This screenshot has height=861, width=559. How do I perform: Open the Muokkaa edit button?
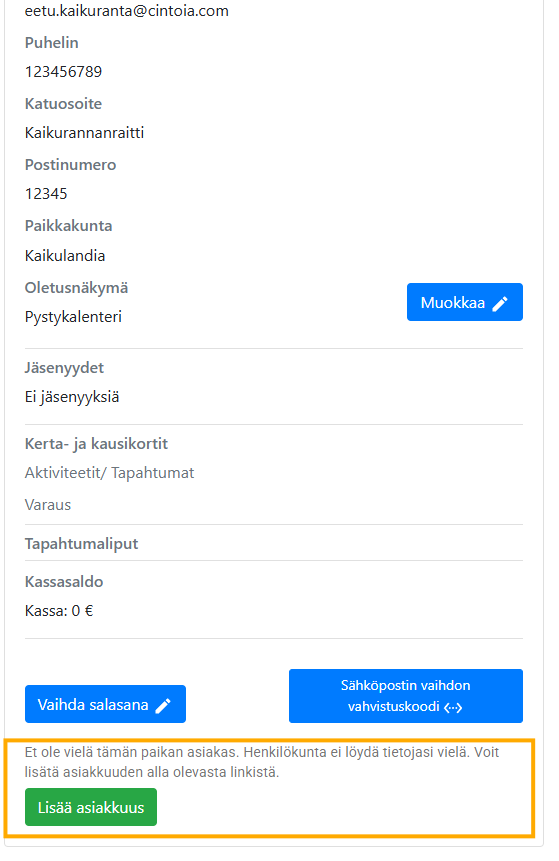pos(465,303)
